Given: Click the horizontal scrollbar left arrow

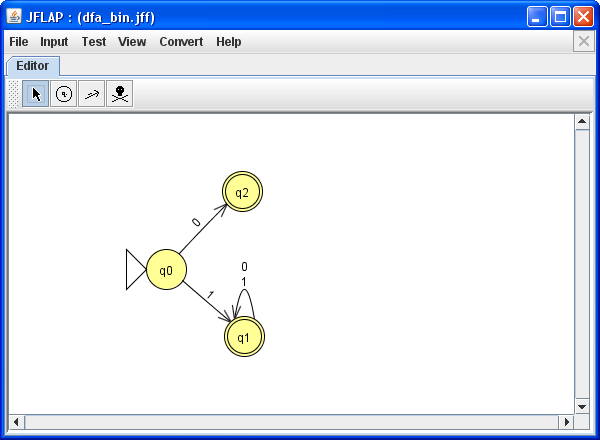Looking at the screenshot, I should click(x=17, y=422).
